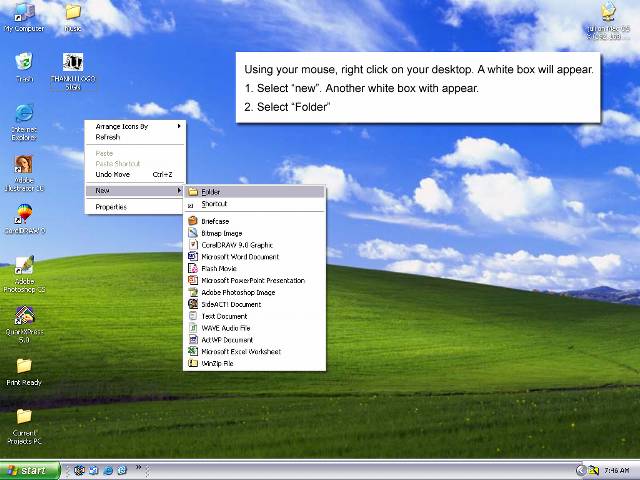Image resolution: width=640 pixels, height=480 pixels.
Task: Create a new SideACT! Document
Action: (x=255, y=304)
